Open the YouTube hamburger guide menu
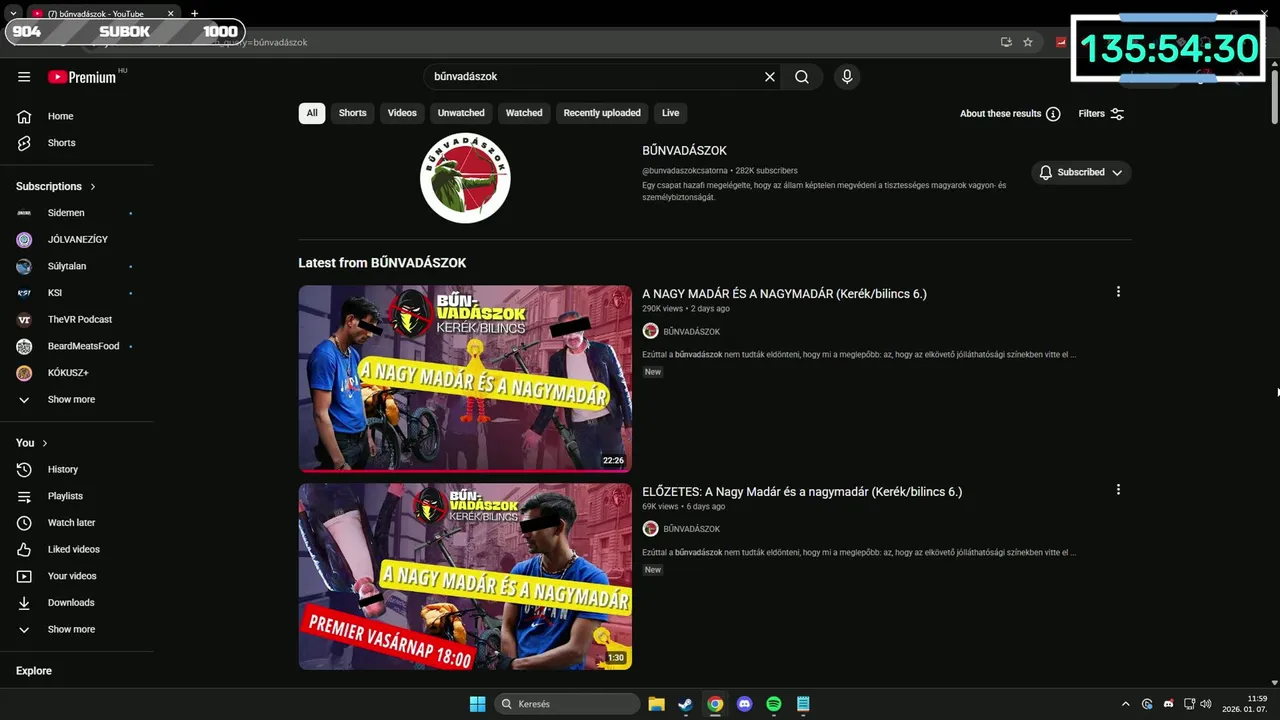1280x720 pixels. click(x=24, y=77)
